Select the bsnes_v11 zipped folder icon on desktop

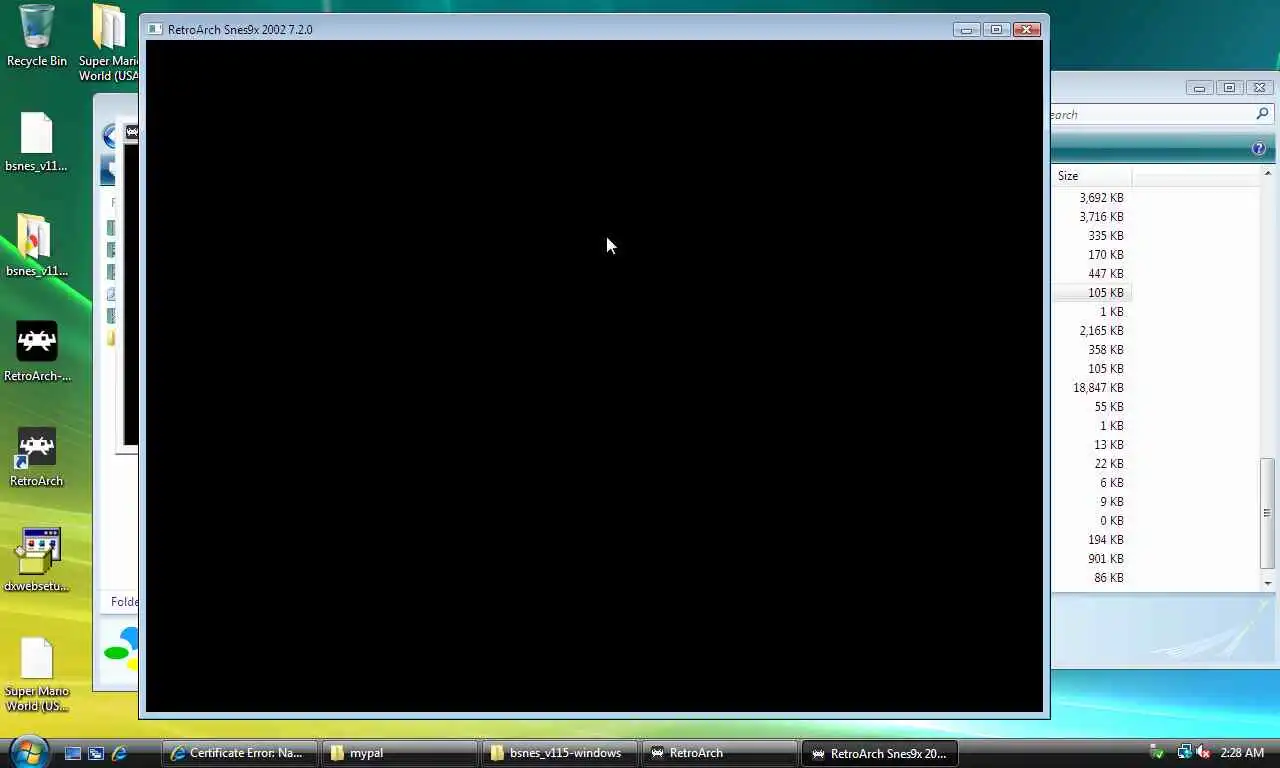pos(36,246)
